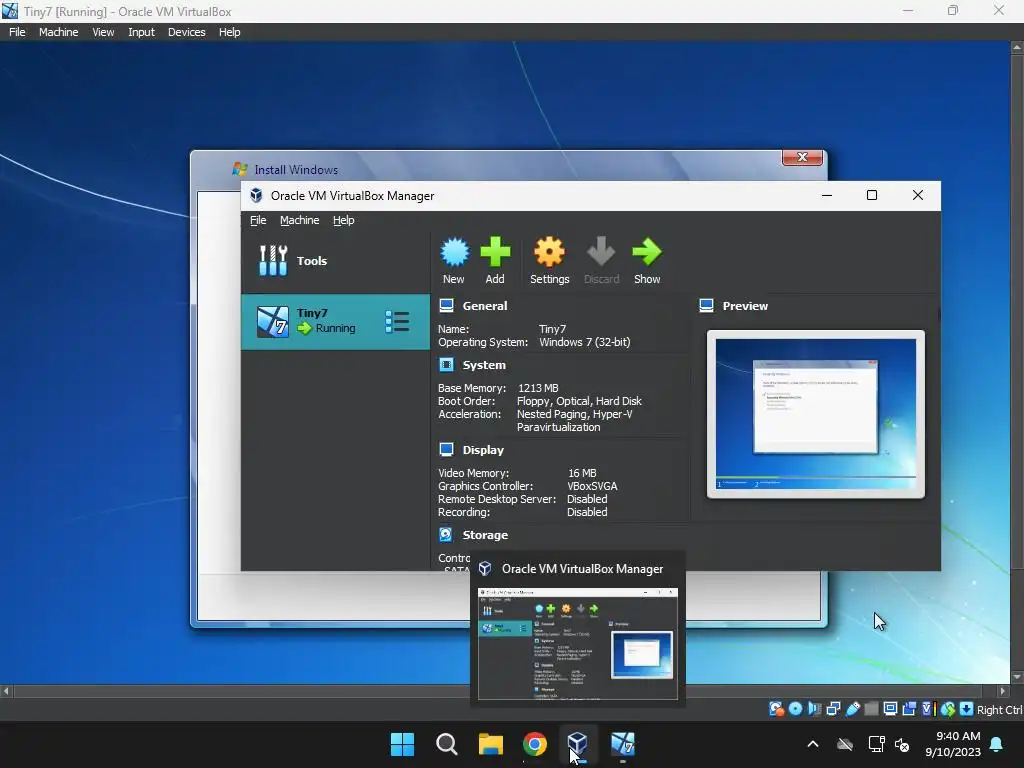Open Google Chrome from the taskbar
The height and width of the screenshot is (768, 1024).
tap(535, 744)
